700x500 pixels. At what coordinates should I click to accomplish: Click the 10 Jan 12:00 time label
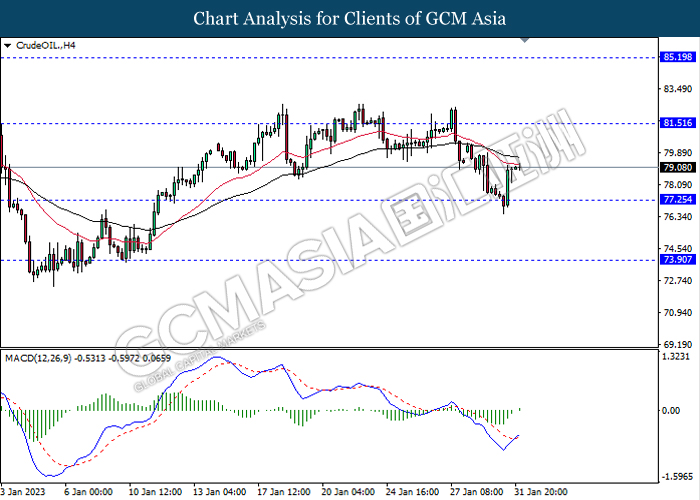coord(155,492)
